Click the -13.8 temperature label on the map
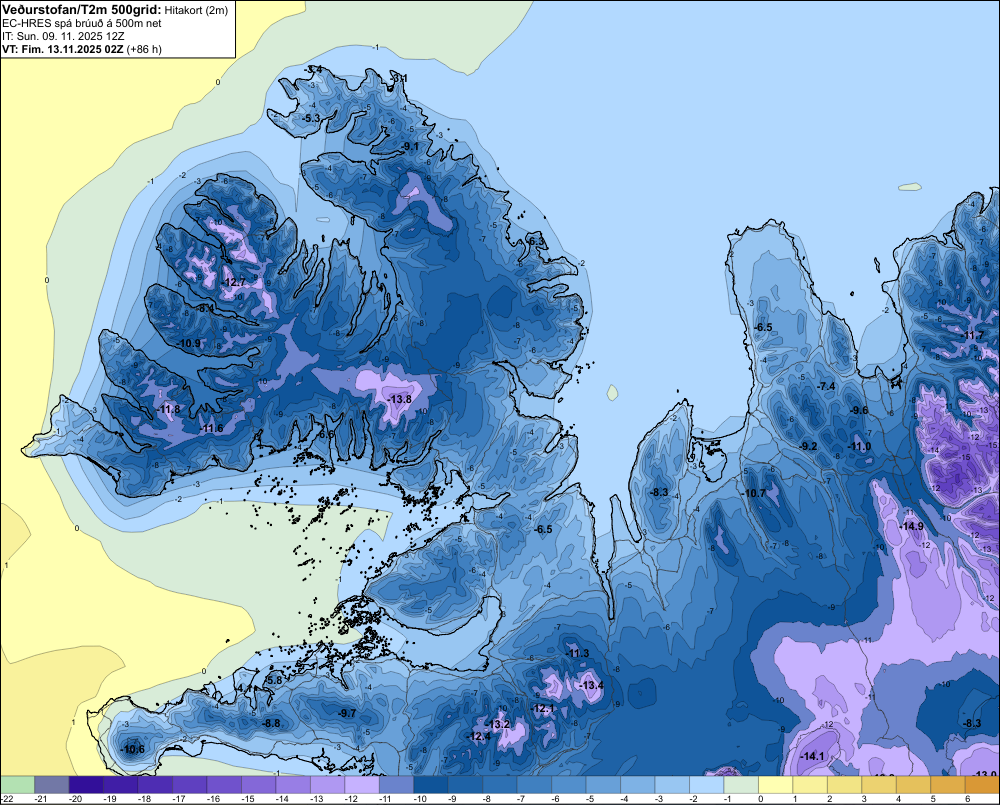The image size is (1000, 805). click(x=401, y=399)
